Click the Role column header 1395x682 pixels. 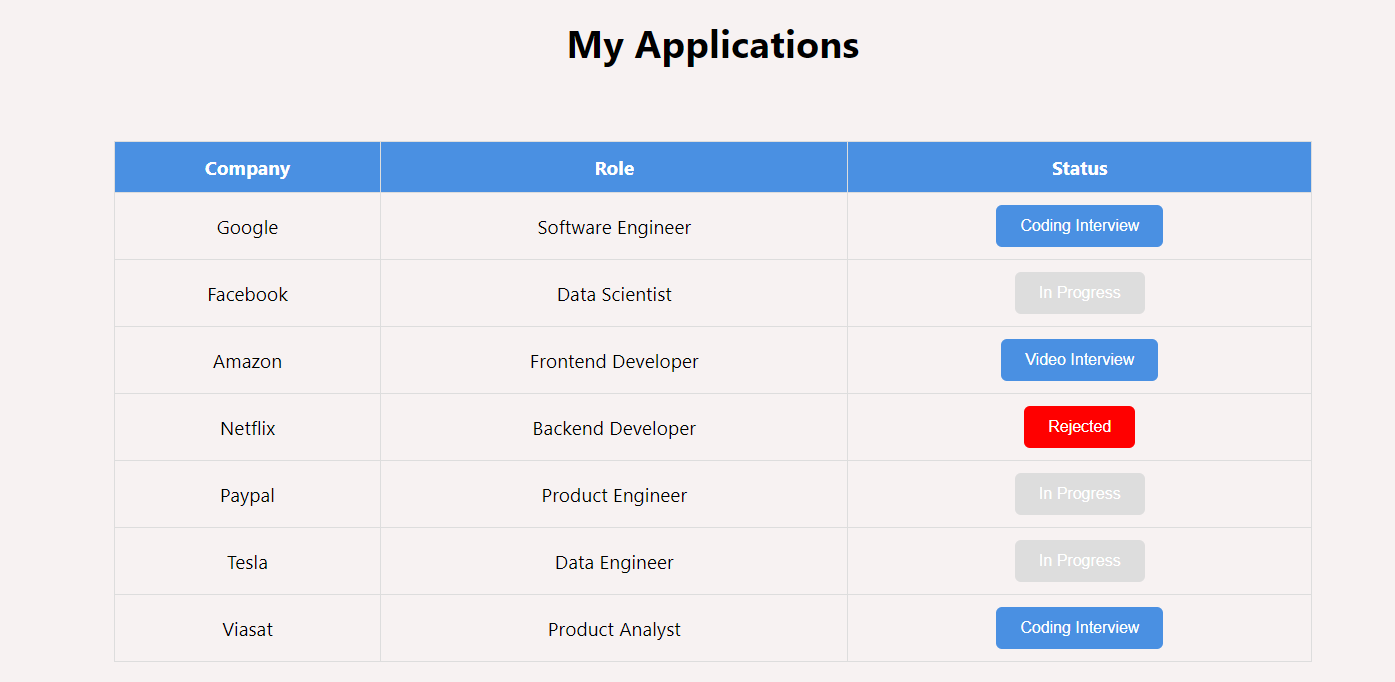click(614, 168)
